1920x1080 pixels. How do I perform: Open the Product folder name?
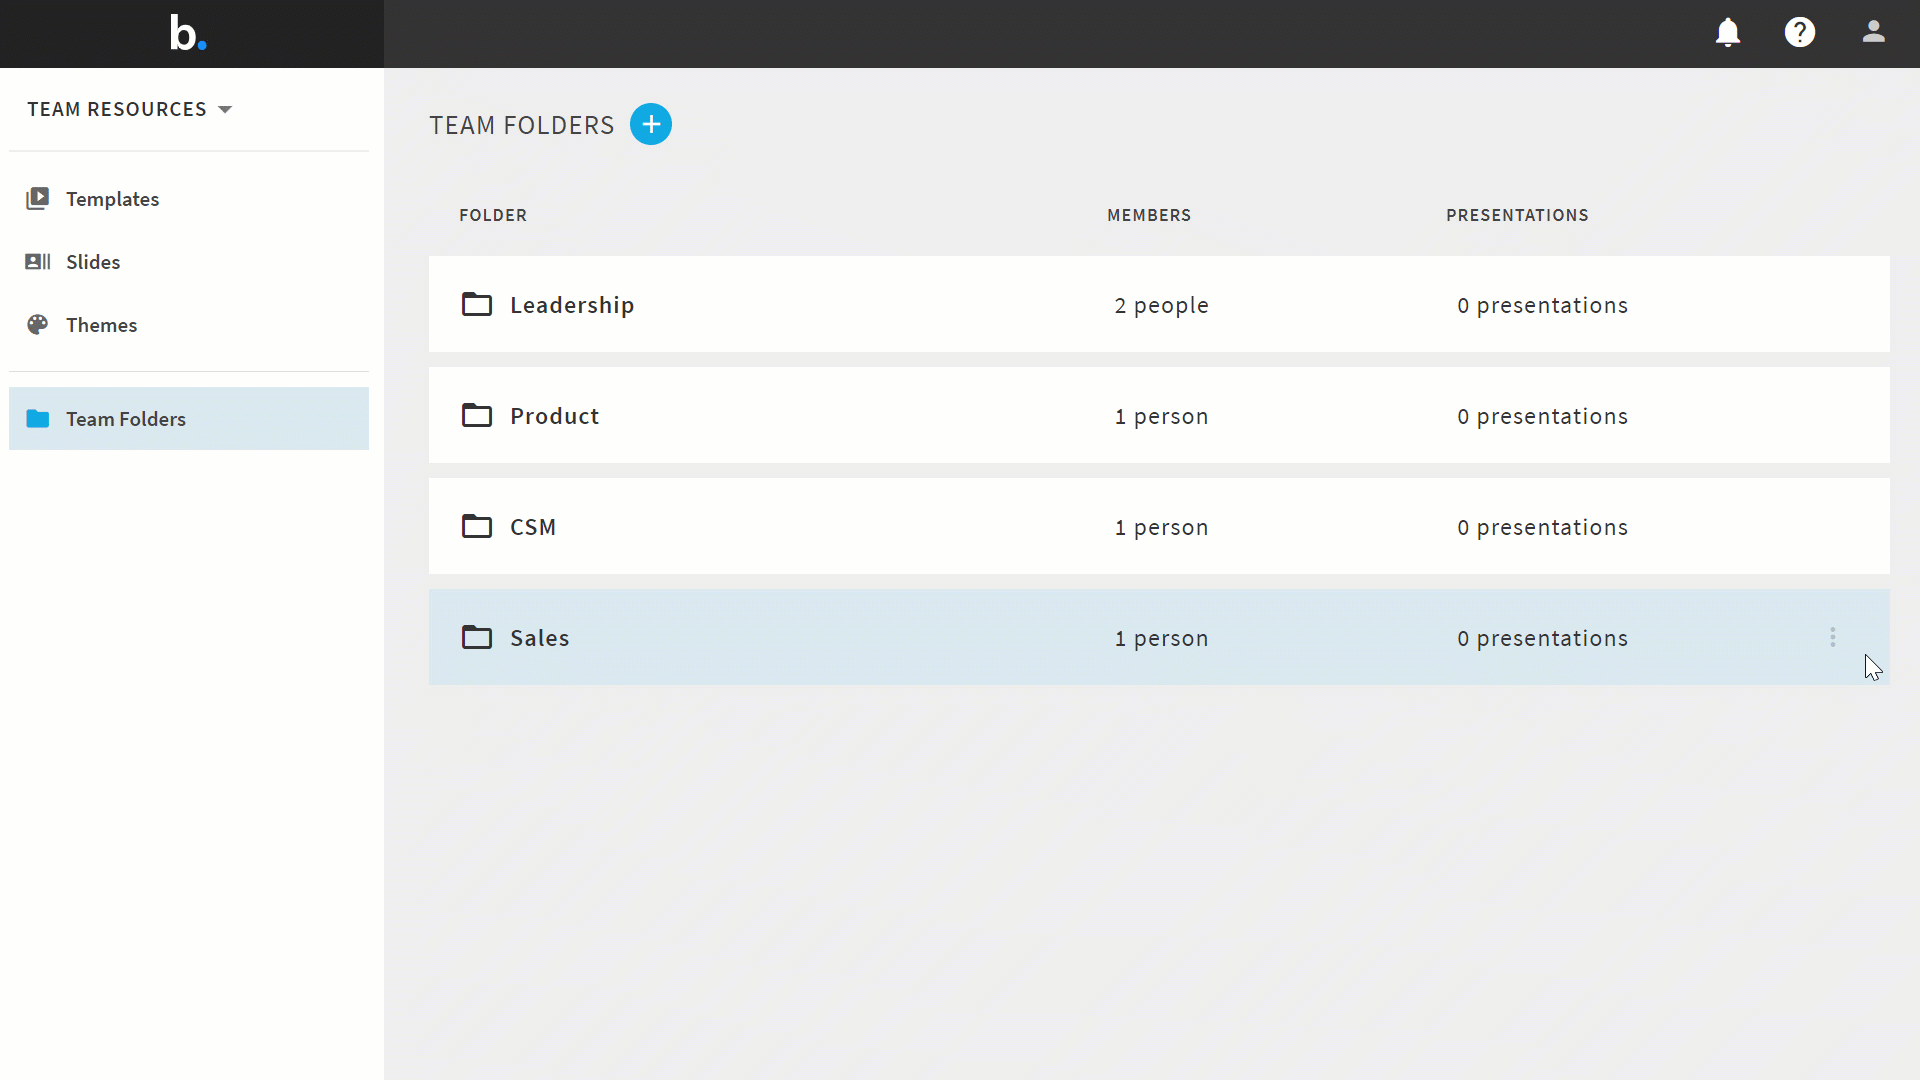pyautogui.click(x=554, y=416)
